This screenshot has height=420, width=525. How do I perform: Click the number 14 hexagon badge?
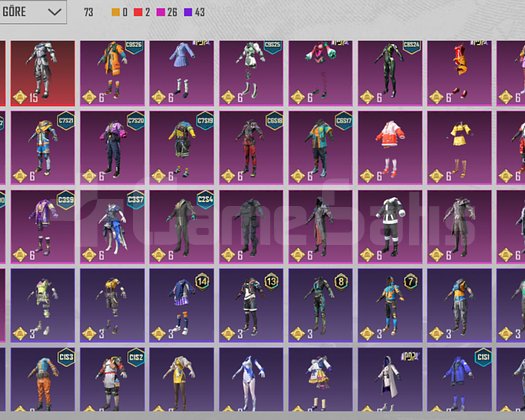tap(202, 281)
